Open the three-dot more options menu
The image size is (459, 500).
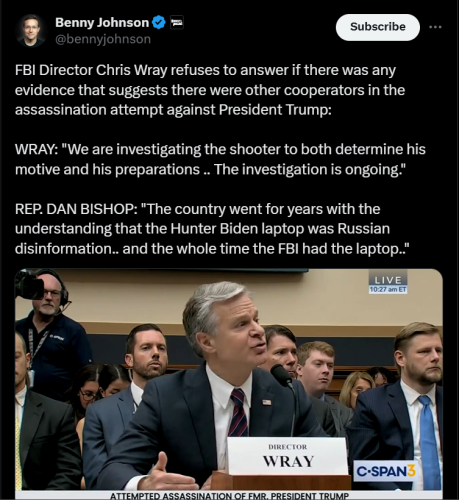[x=435, y=27]
